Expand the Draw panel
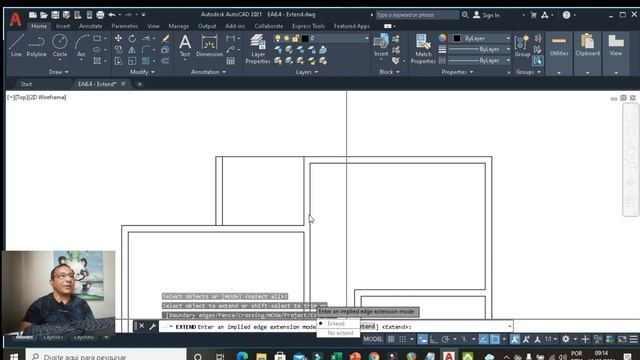The width and height of the screenshot is (640, 360). 59,72
